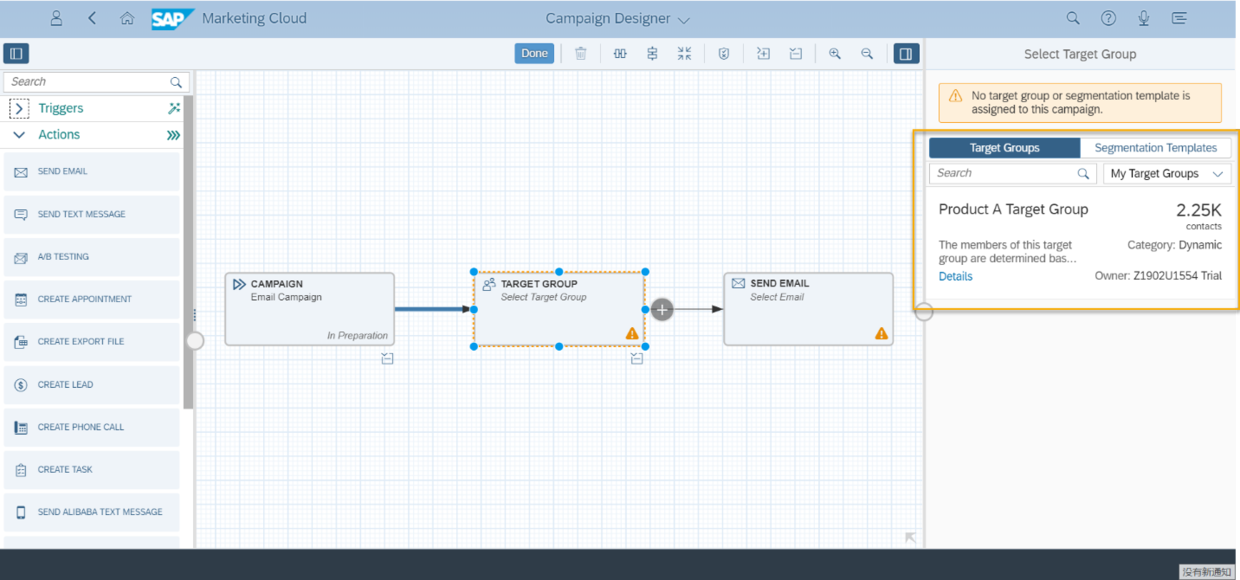Click the left palette scrollbar
Screen dimensions: 1240x580
click(188, 251)
